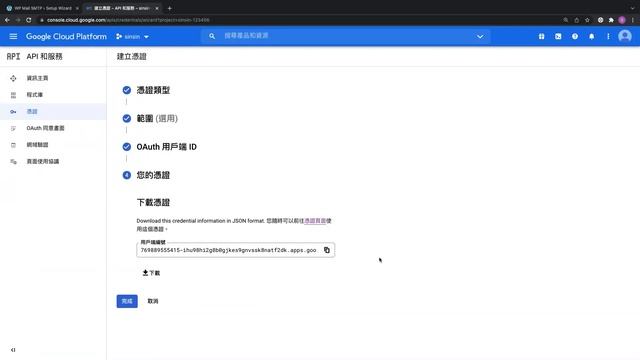
Task: Open page usage agreements sidebar item
Action: 53,162
